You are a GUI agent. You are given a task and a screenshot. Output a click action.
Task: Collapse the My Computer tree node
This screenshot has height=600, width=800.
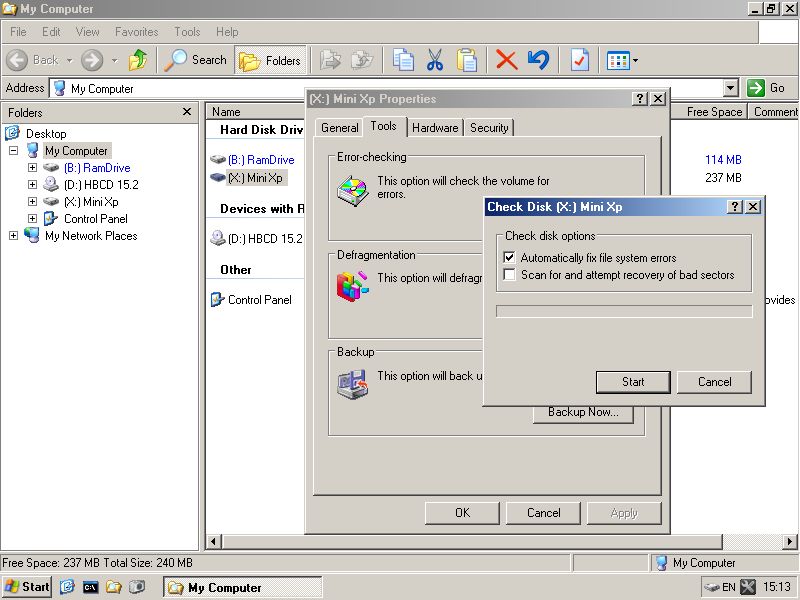[x=14, y=151]
